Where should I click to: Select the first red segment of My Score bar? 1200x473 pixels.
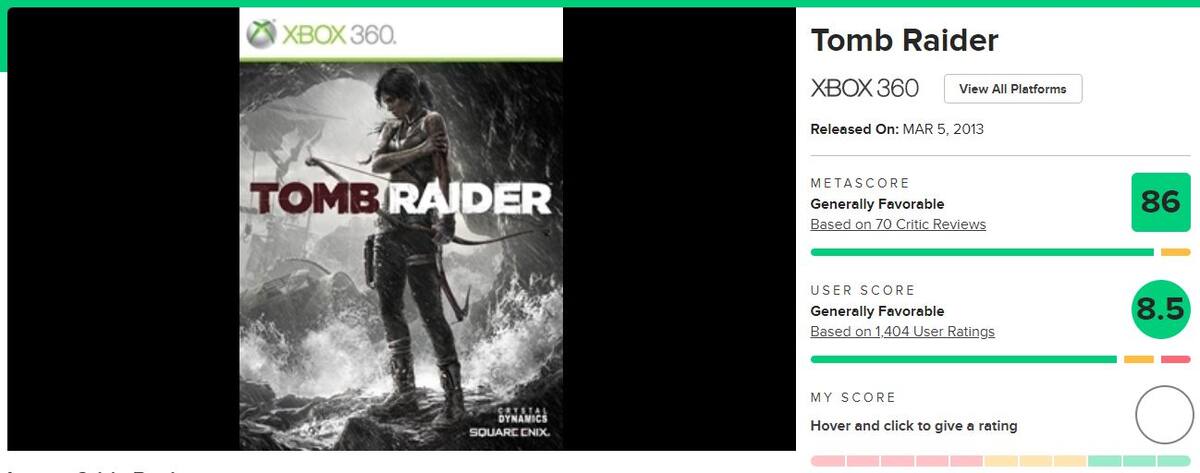point(827,461)
